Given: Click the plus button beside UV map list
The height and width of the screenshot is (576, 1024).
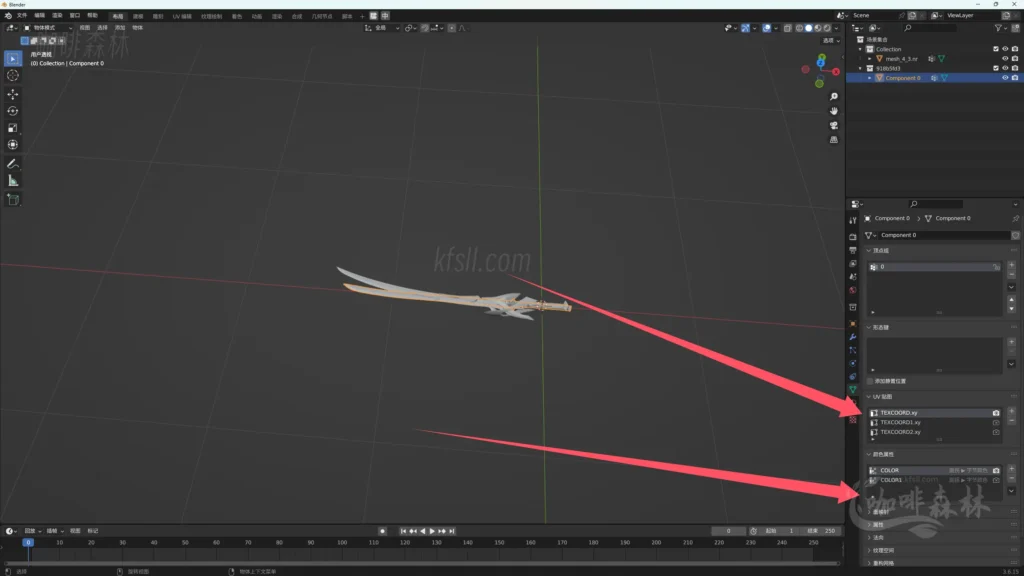Looking at the screenshot, I should click(x=1011, y=411).
